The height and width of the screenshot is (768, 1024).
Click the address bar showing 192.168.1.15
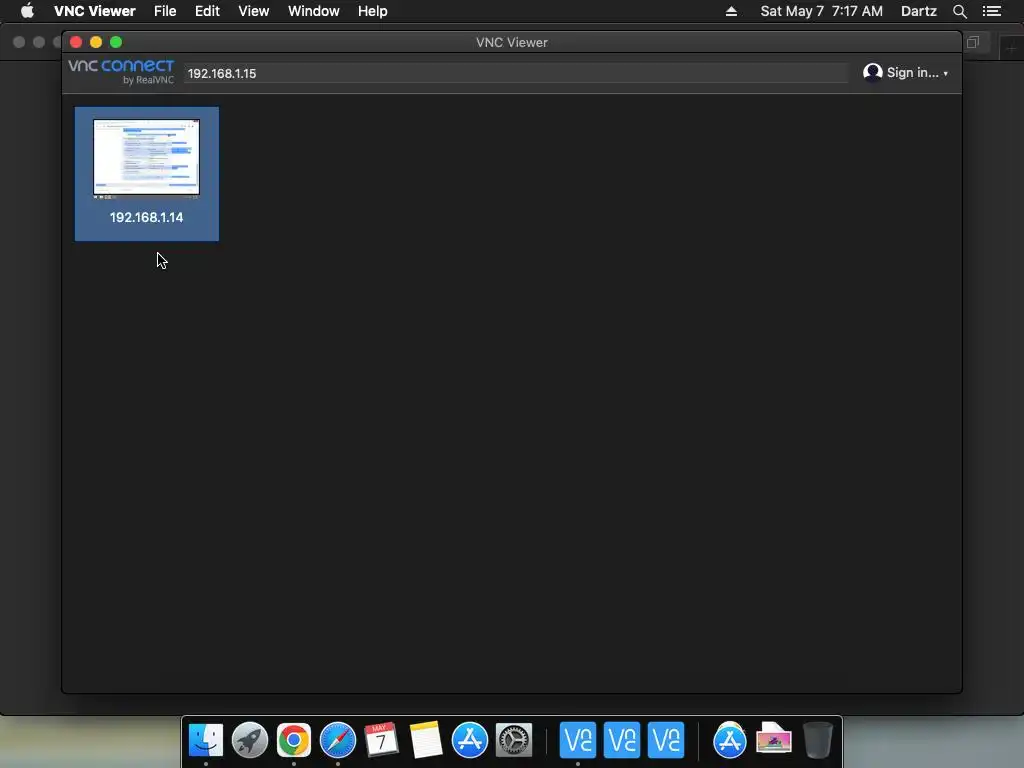516,73
